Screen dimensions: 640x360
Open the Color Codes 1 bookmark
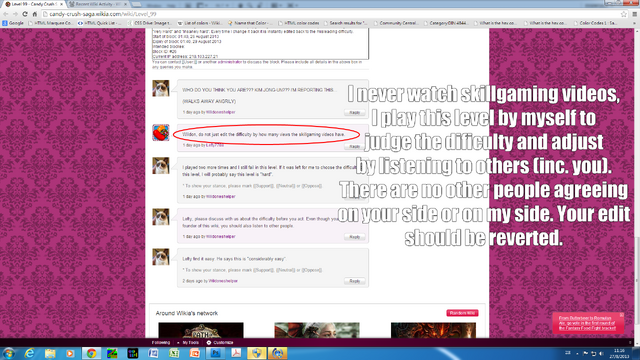[595, 23]
